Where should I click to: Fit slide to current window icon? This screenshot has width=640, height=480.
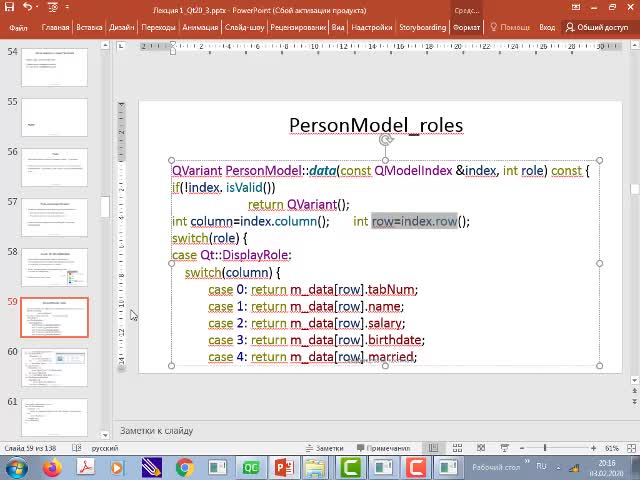coord(631,448)
